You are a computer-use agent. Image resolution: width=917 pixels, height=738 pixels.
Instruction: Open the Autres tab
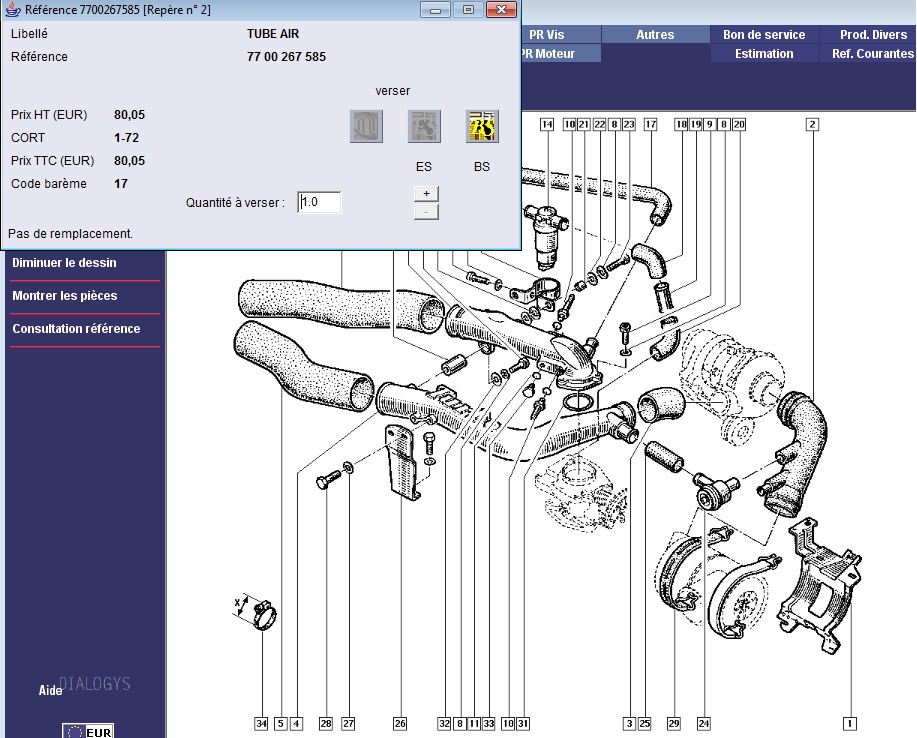(x=655, y=35)
